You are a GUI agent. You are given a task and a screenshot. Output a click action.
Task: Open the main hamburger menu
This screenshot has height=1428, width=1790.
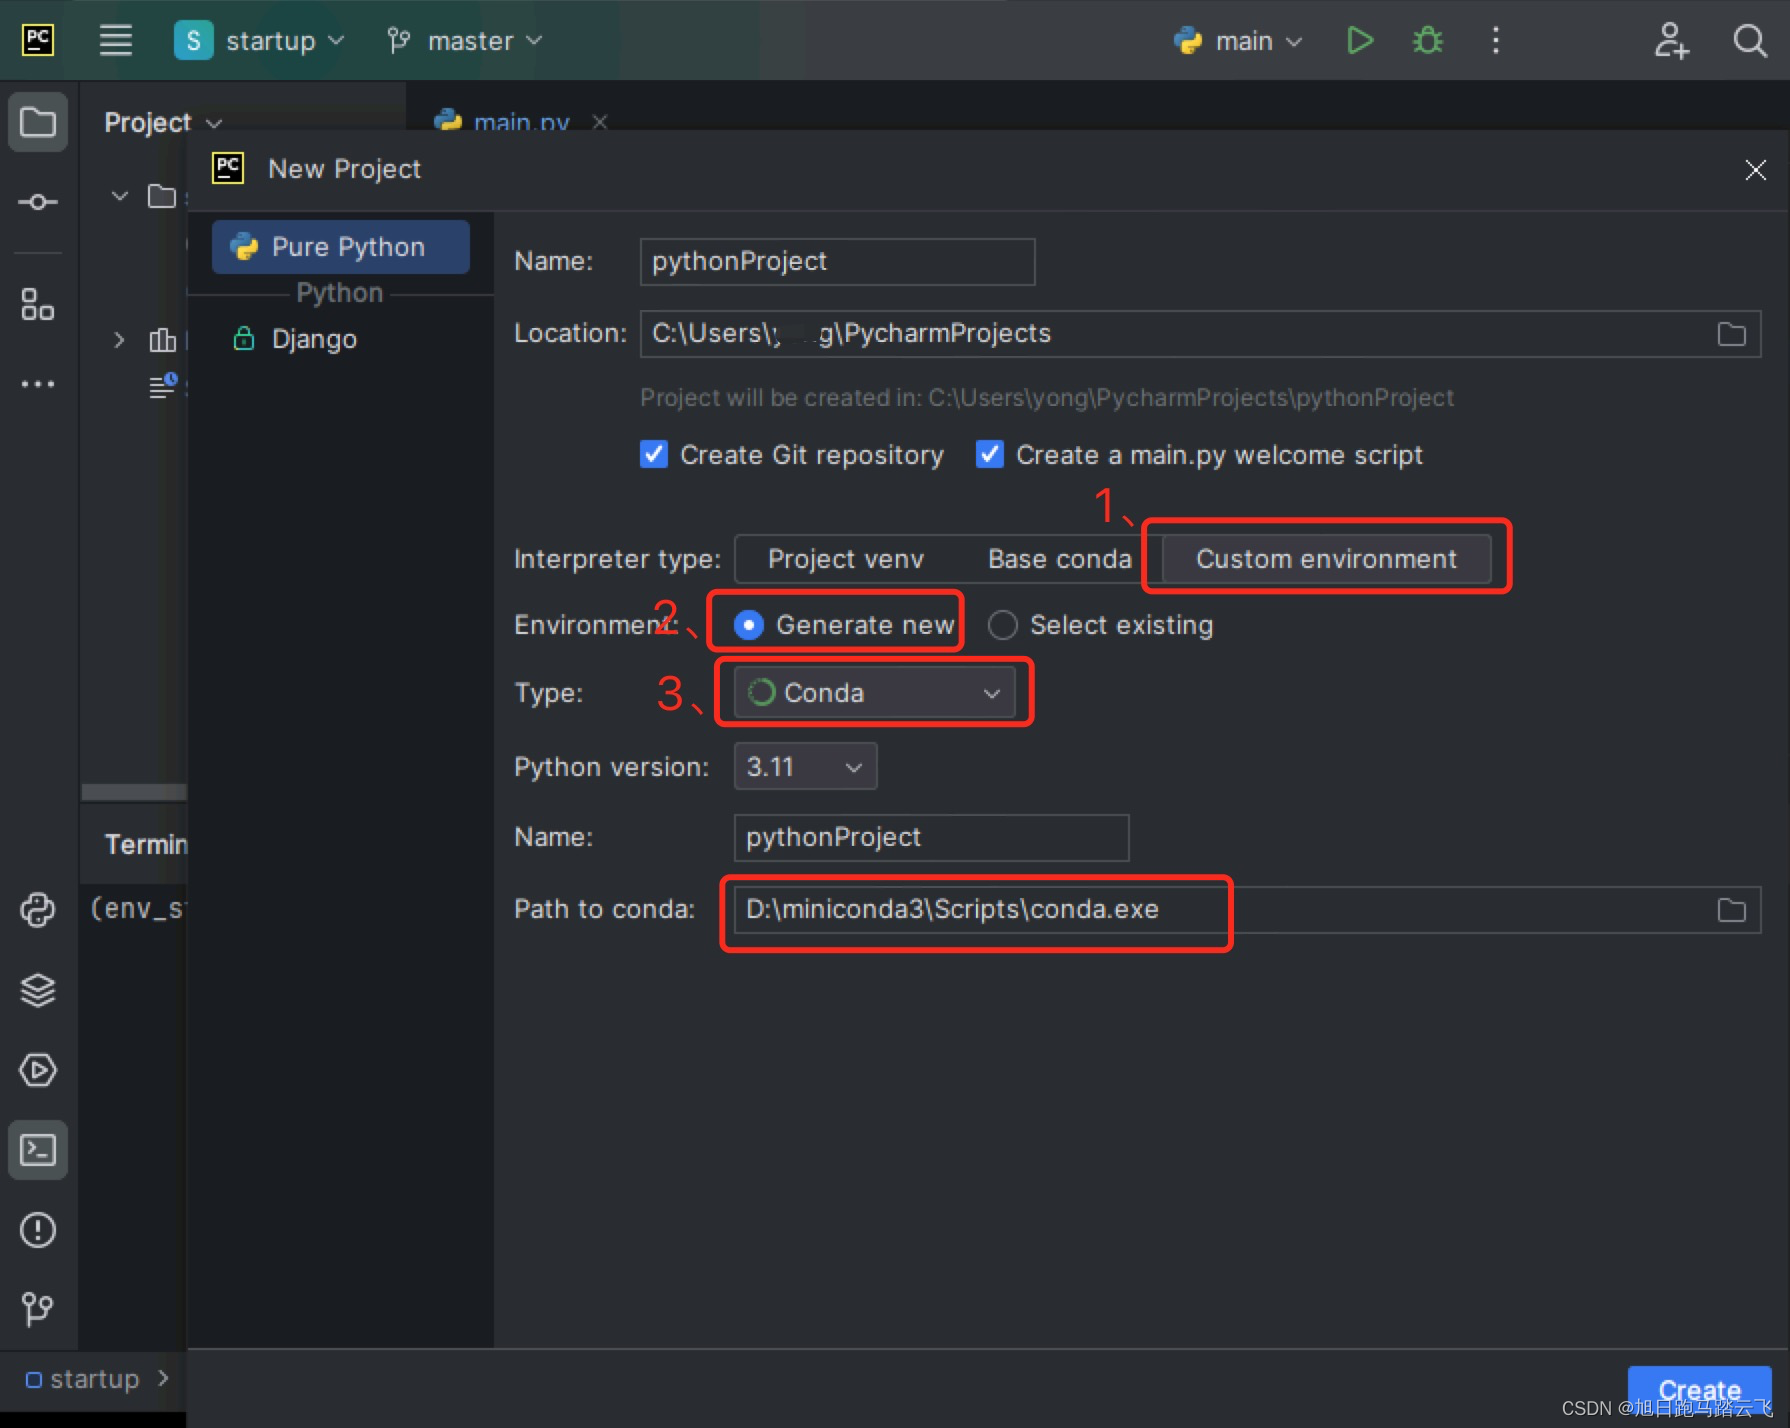click(x=116, y=40)
